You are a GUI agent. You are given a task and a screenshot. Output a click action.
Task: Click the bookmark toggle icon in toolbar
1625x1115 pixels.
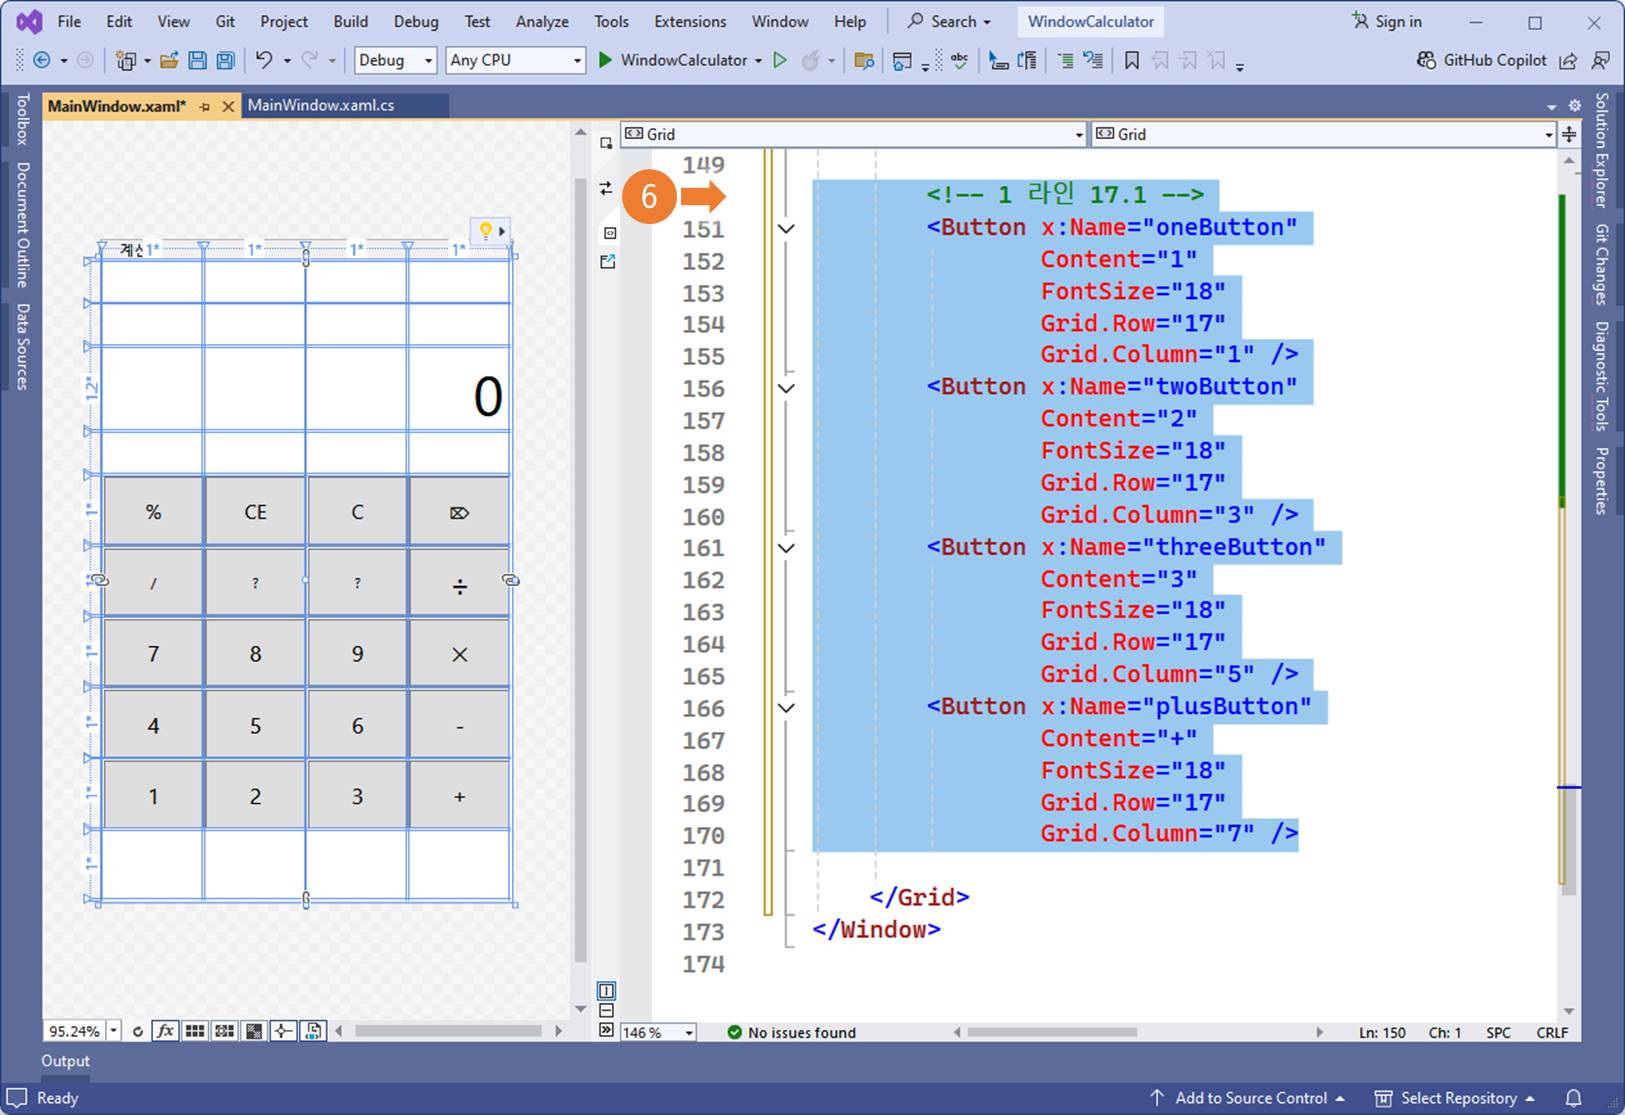click(1131, 61)
